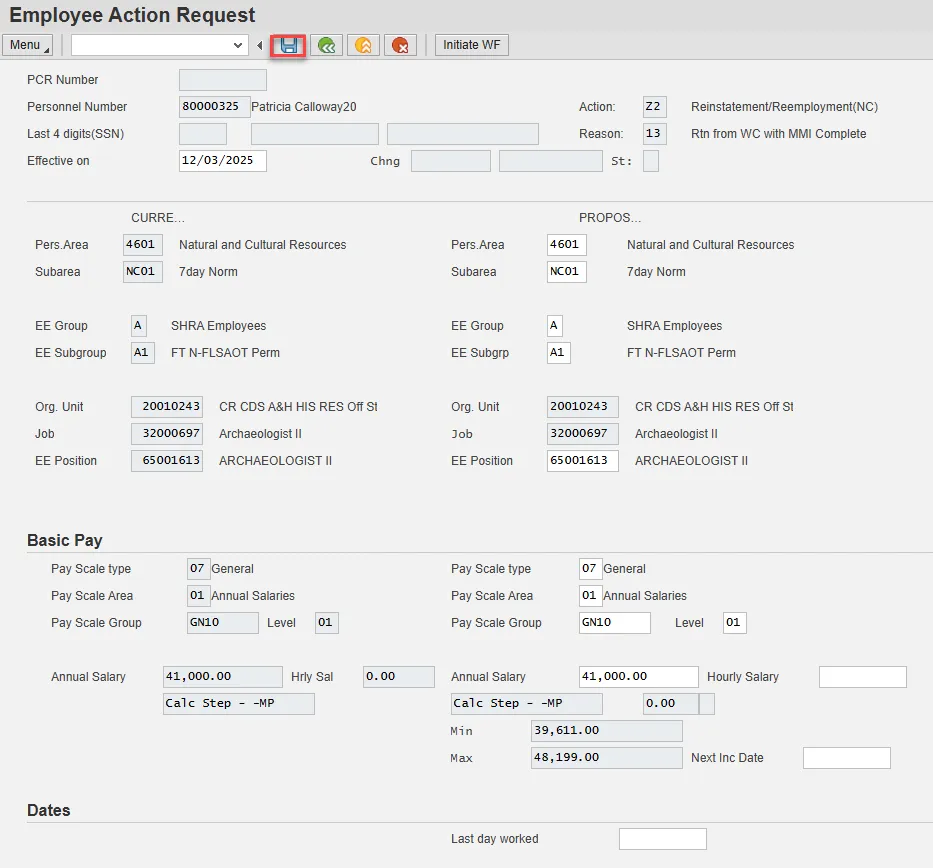This screenshot has width=933, height=868.
Task: Click the red Cancel icon
Action: (400, 45)
